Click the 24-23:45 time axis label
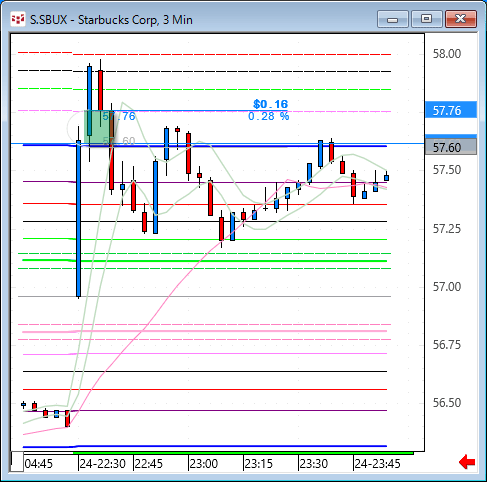This screenshot has height=482, width=487. pyautogui.click(x=377, y=463)
